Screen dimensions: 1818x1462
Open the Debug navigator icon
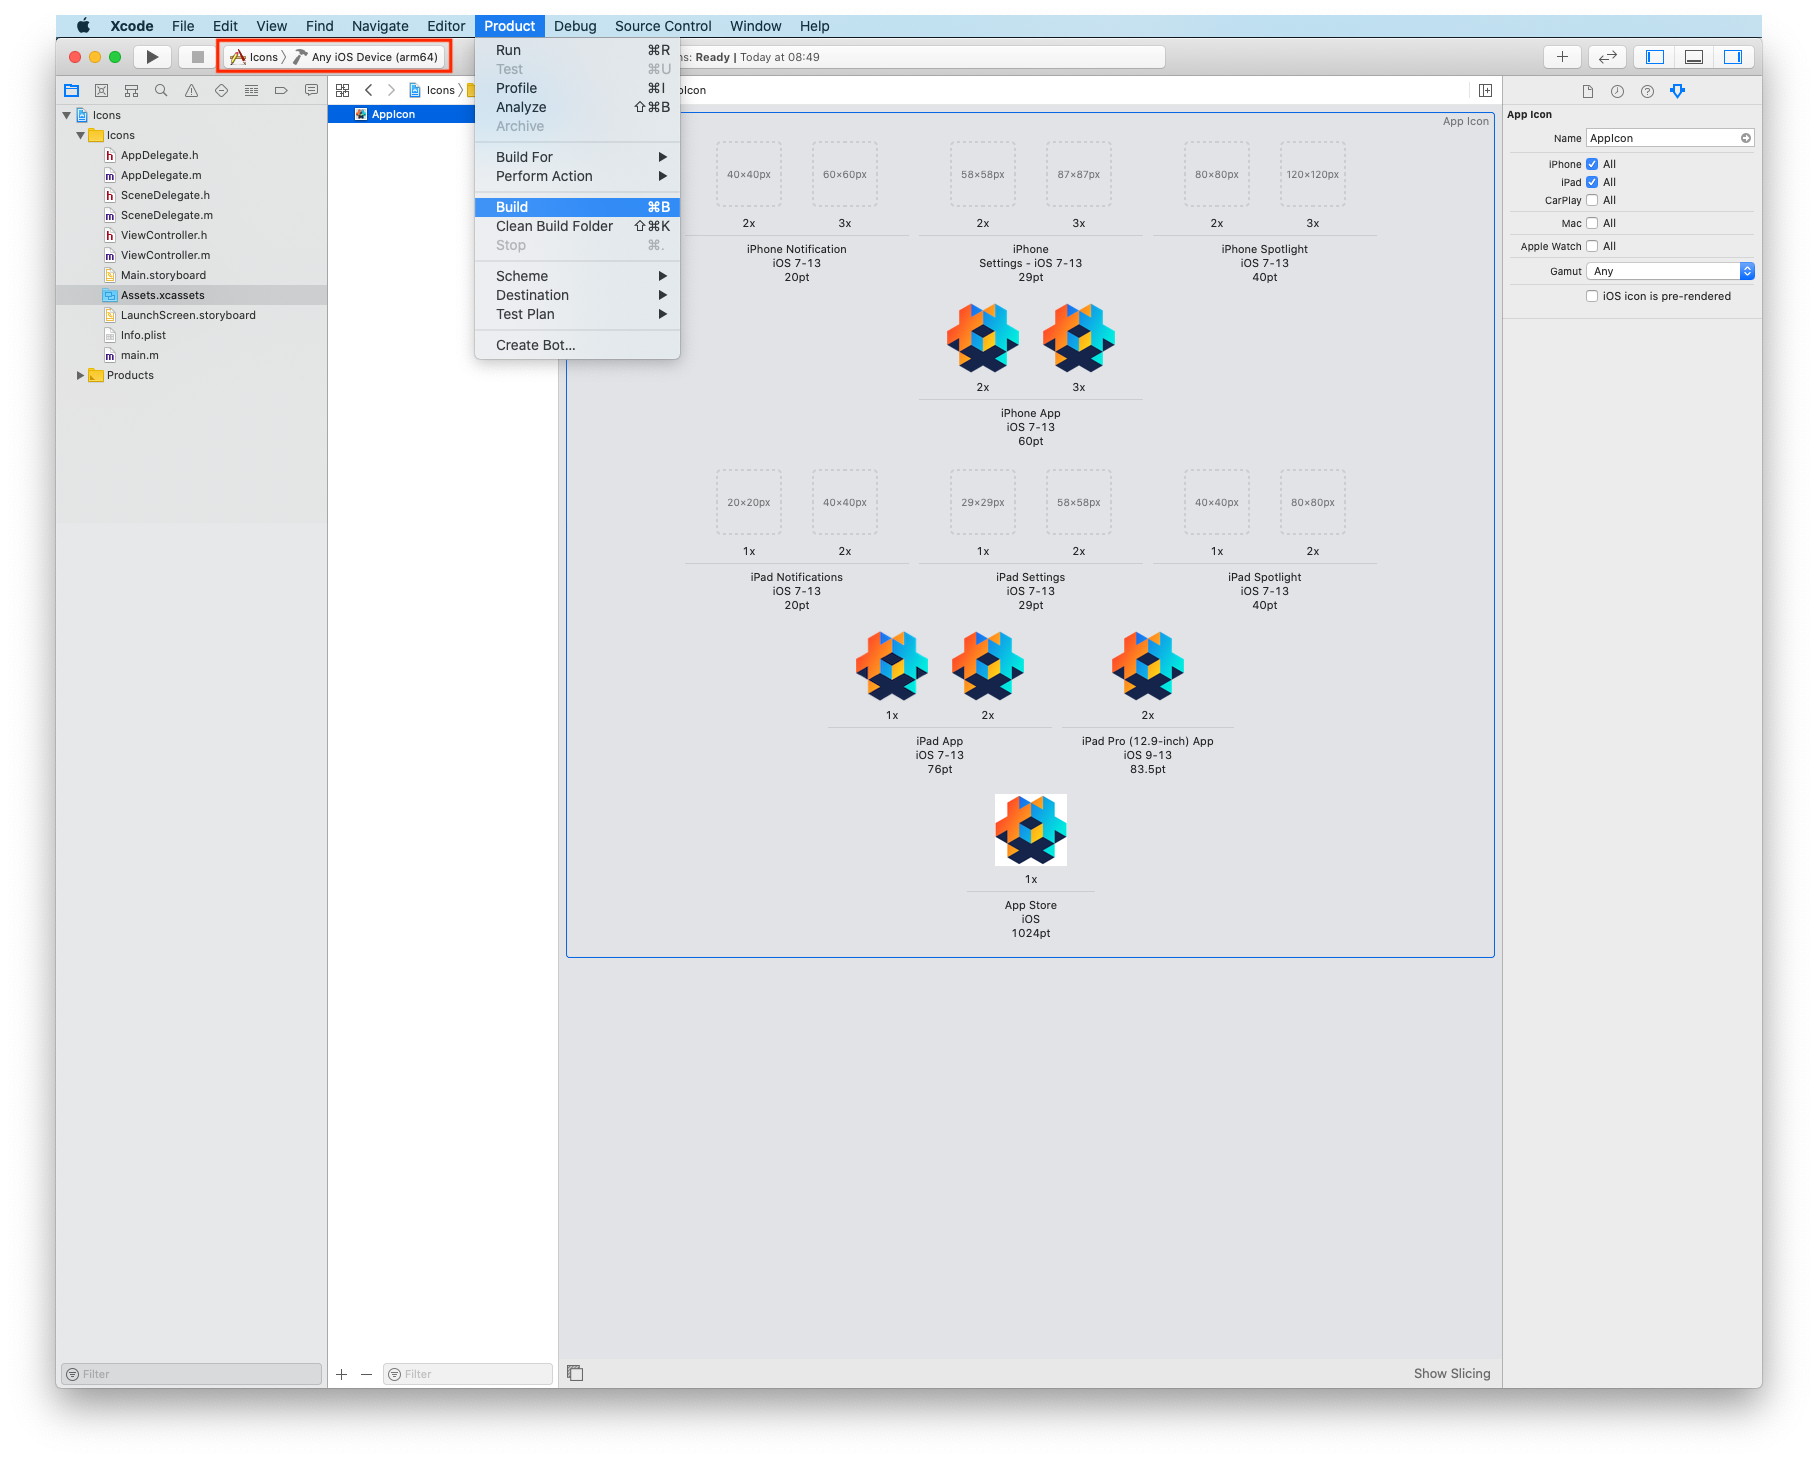[251, 90]
